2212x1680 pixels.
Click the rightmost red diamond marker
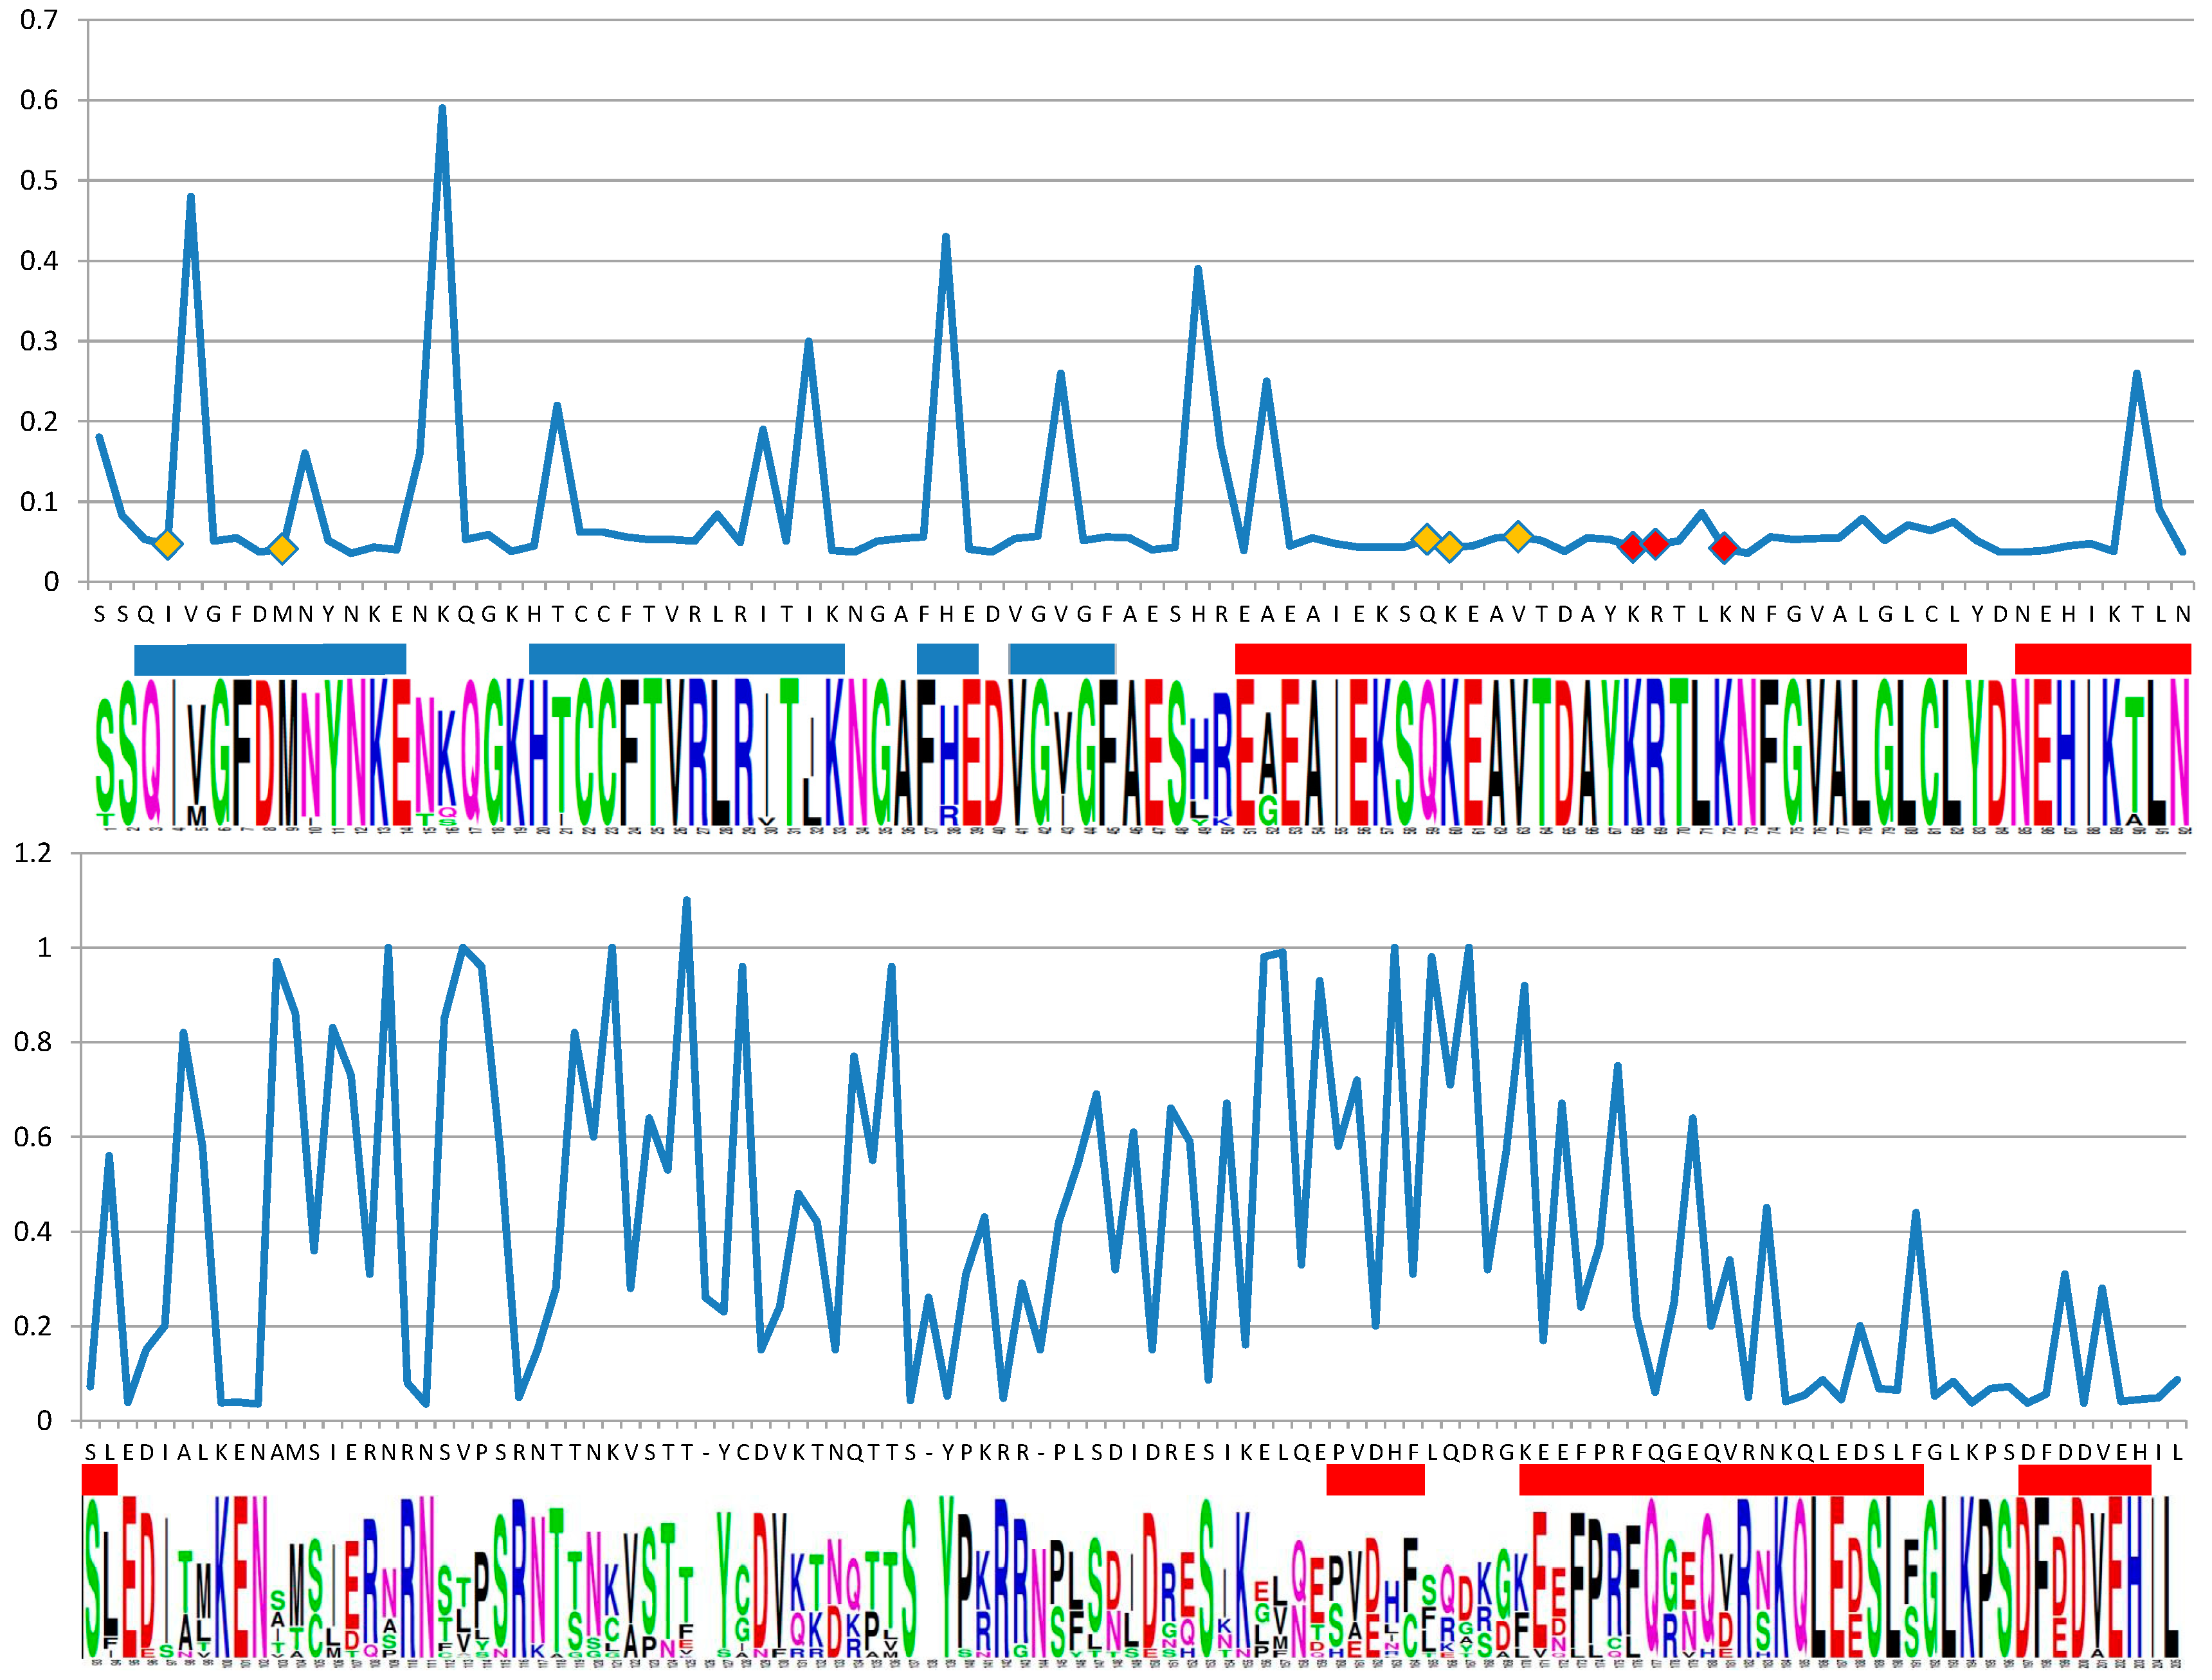[1724, 547]
